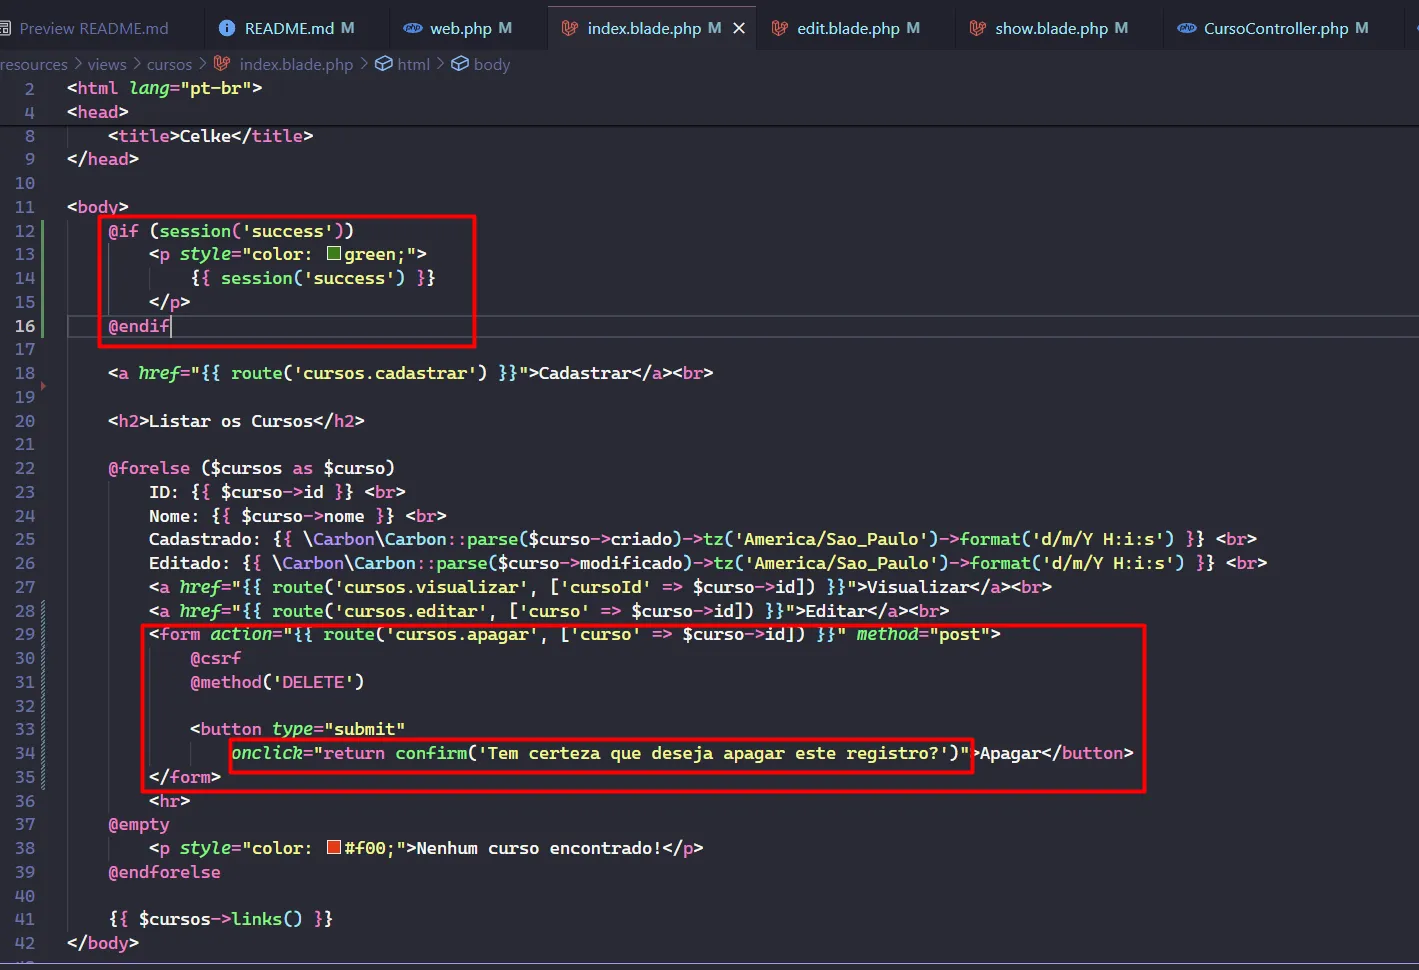
Task: Click the Preview README.md tab icon
Action: pyautogui.click(x=5, y=28)
